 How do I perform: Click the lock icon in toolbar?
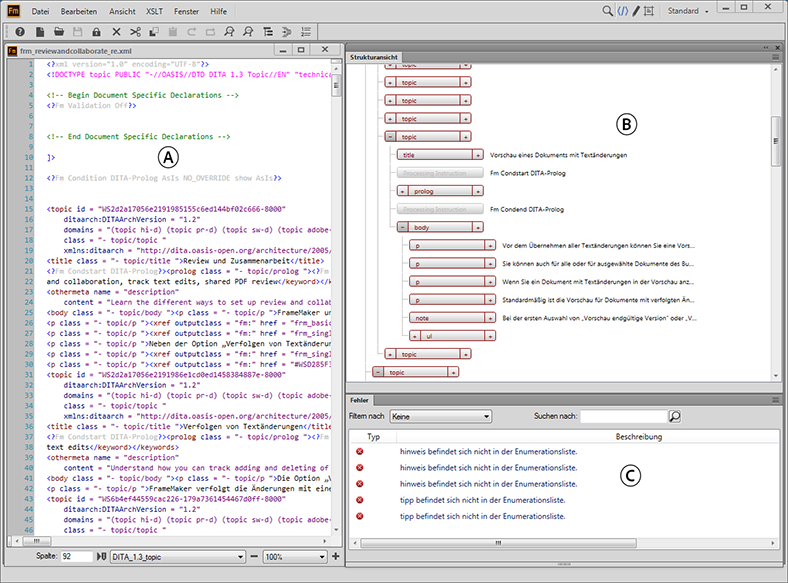(94, 32)
